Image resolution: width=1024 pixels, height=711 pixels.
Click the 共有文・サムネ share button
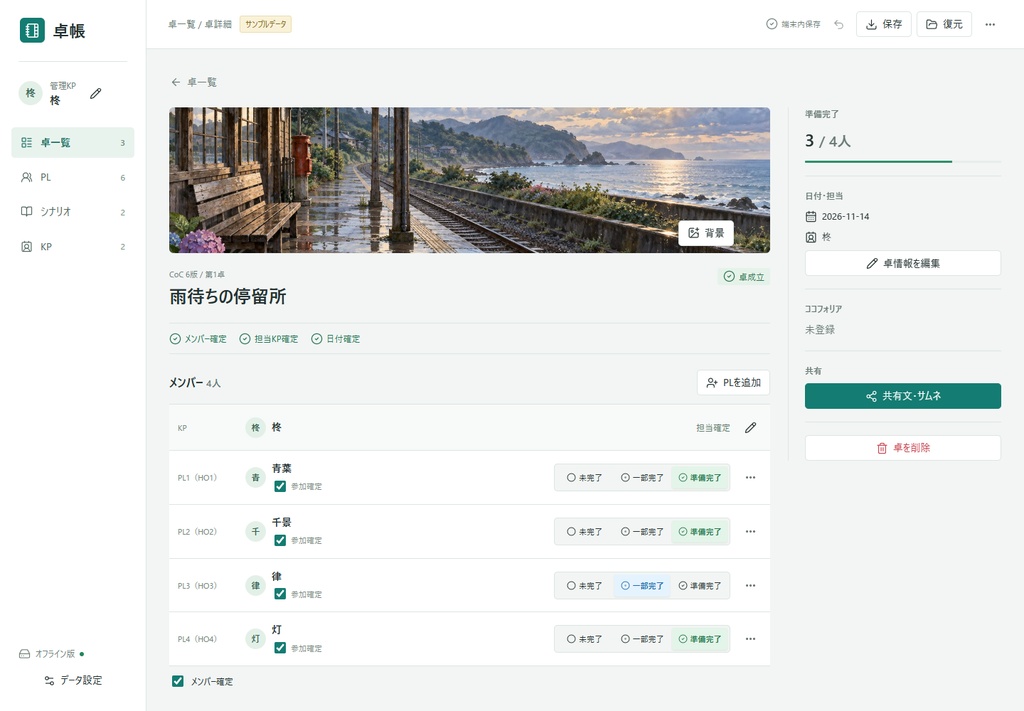(903, 396)
